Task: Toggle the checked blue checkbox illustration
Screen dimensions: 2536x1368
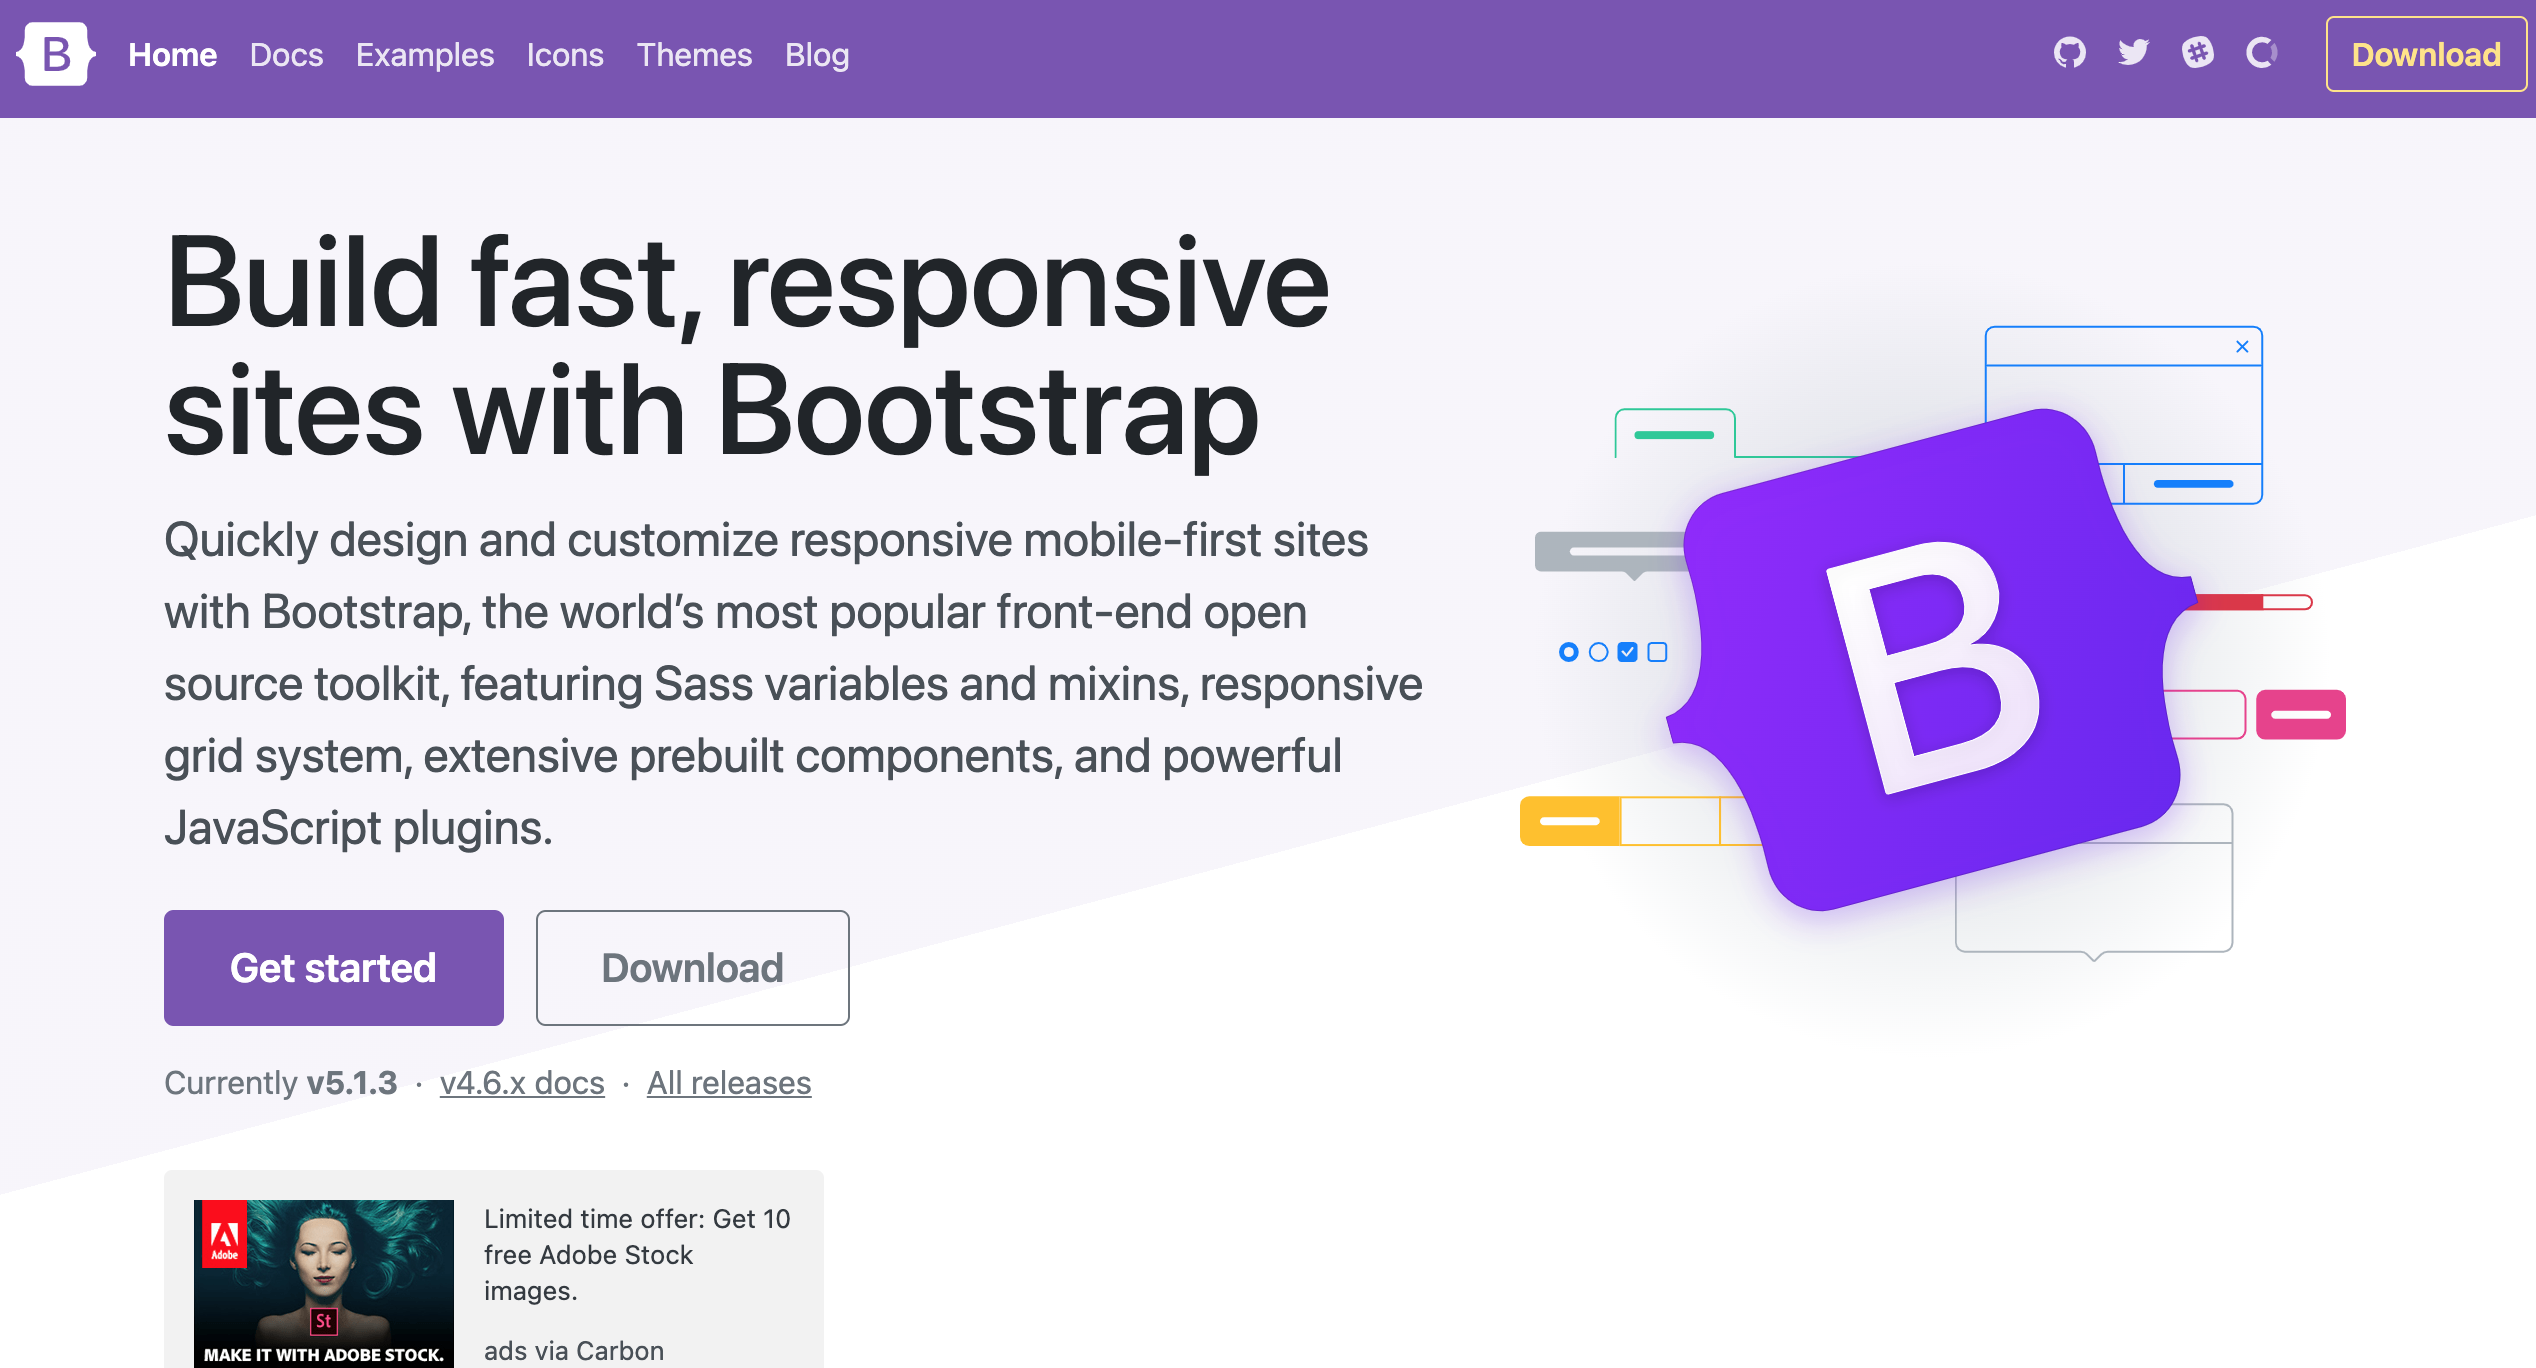Action: [1627, 653]
